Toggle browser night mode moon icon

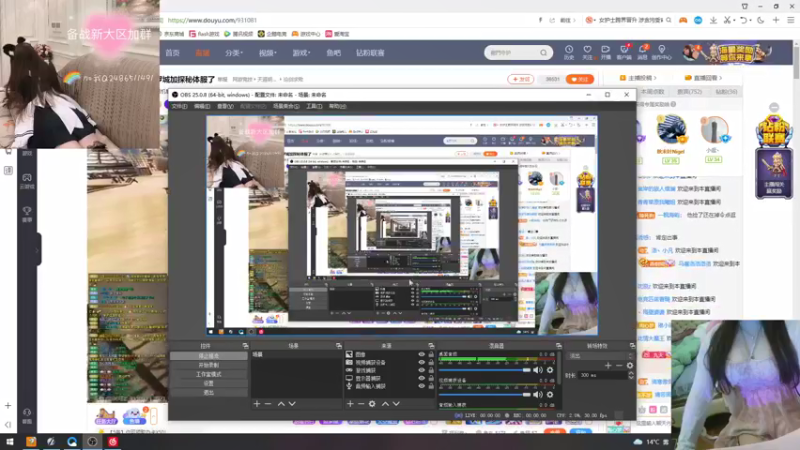761,20
